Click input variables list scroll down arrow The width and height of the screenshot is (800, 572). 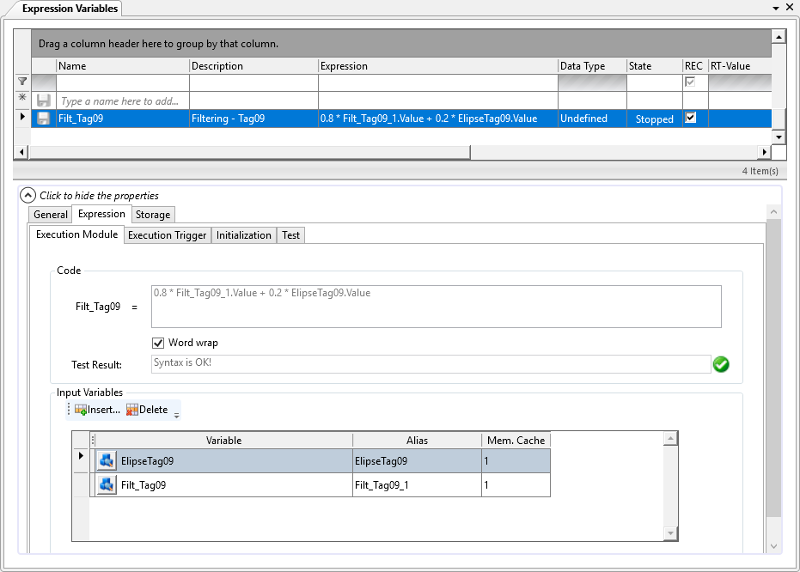[x=670, y=533]
